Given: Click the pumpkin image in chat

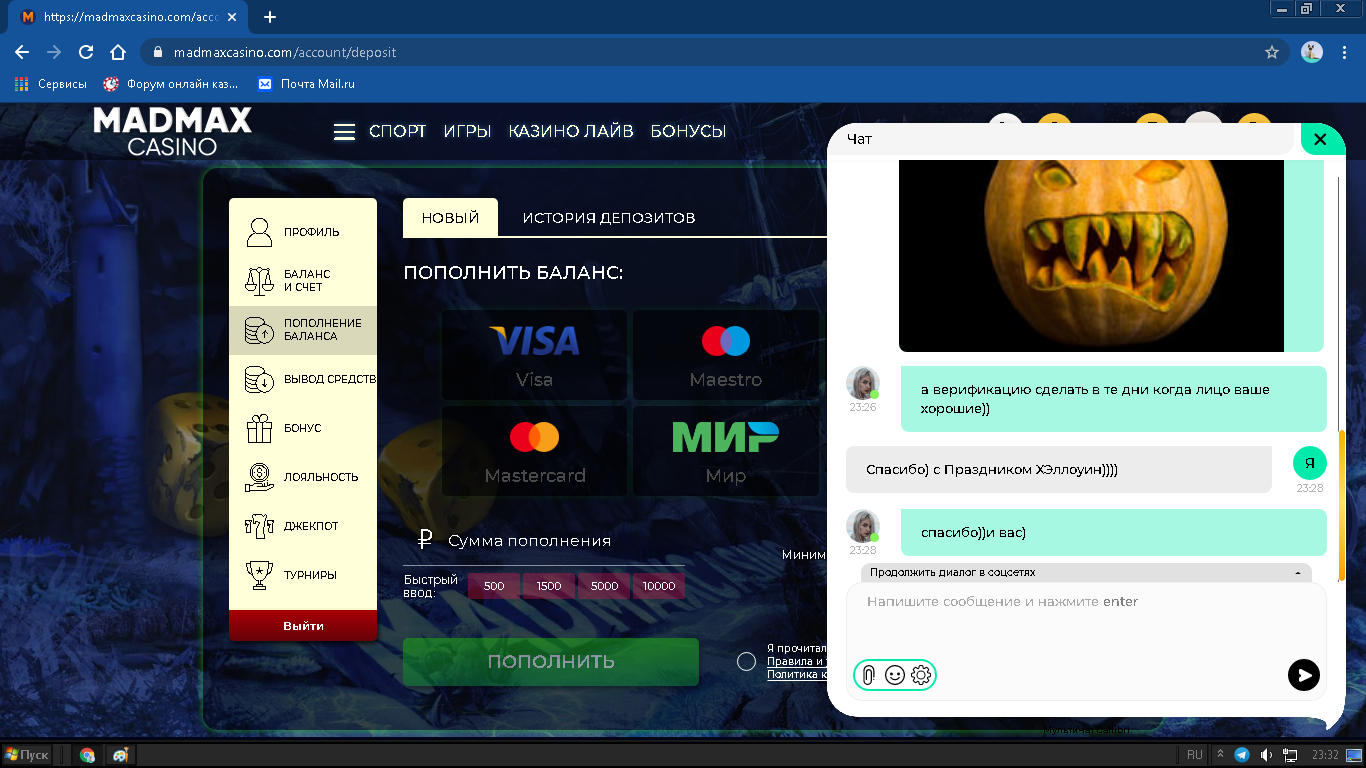Looking at the screenshot, I should [1091, 255].
